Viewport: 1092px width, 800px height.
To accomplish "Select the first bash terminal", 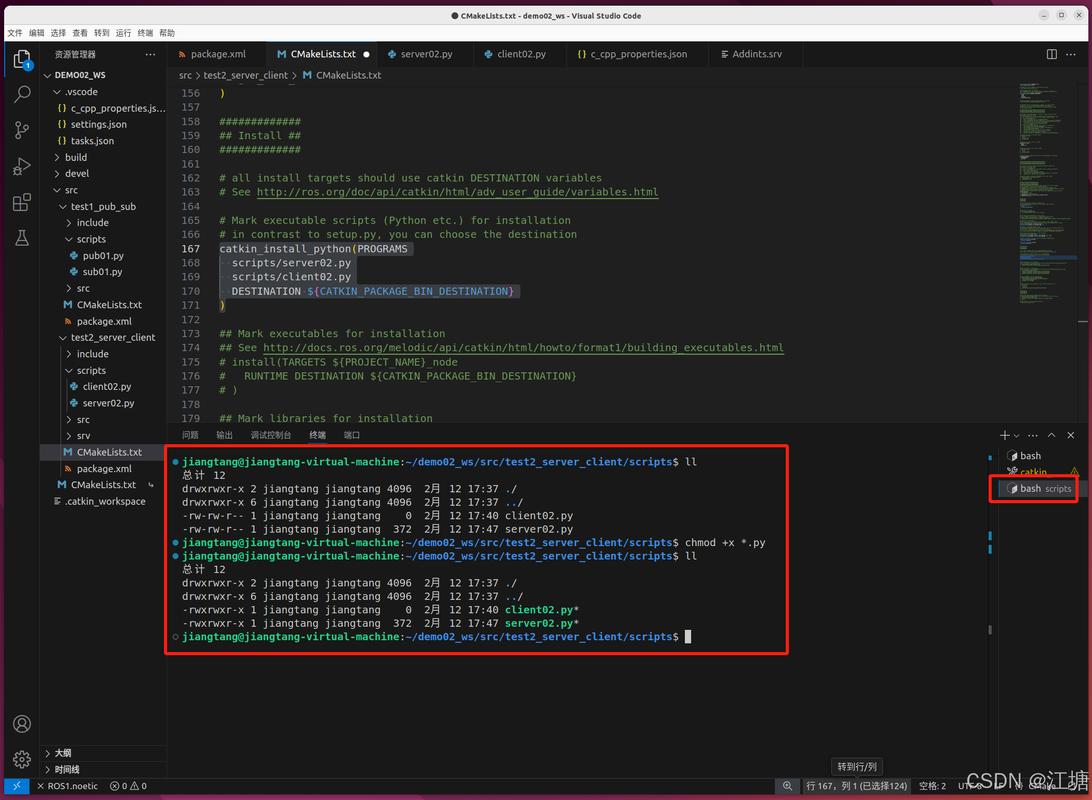I will coord(1038,456).
